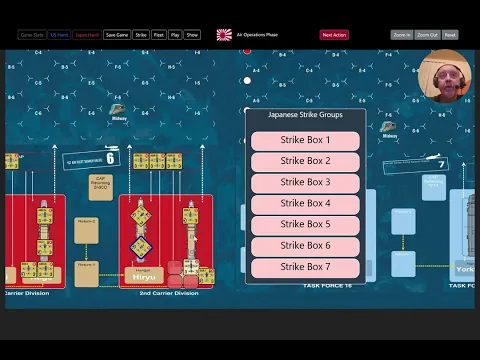Viewport: 480px width, 360px height.
Task: Select the leftmost of three CAP counters above Hiryu
Action: click(141, 161)
